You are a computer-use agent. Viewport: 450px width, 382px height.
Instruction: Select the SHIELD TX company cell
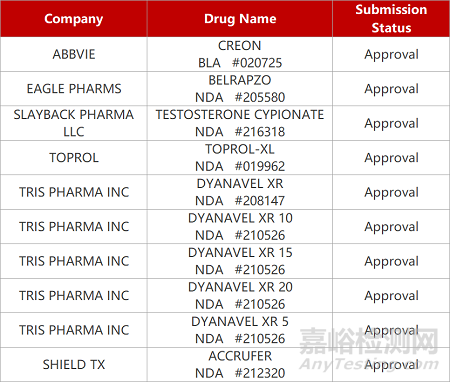(x=74, y=365)
